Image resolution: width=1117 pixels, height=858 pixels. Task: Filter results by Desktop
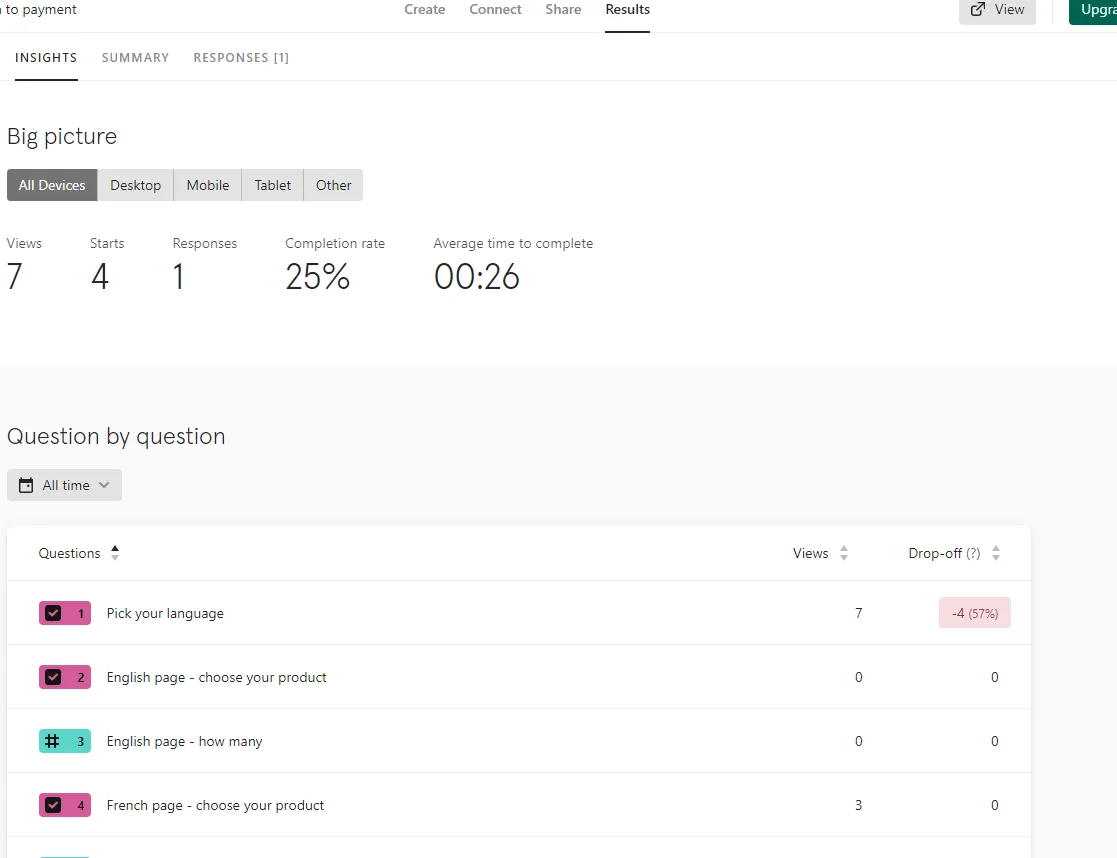pyautogui.click(x=135, y=185)
